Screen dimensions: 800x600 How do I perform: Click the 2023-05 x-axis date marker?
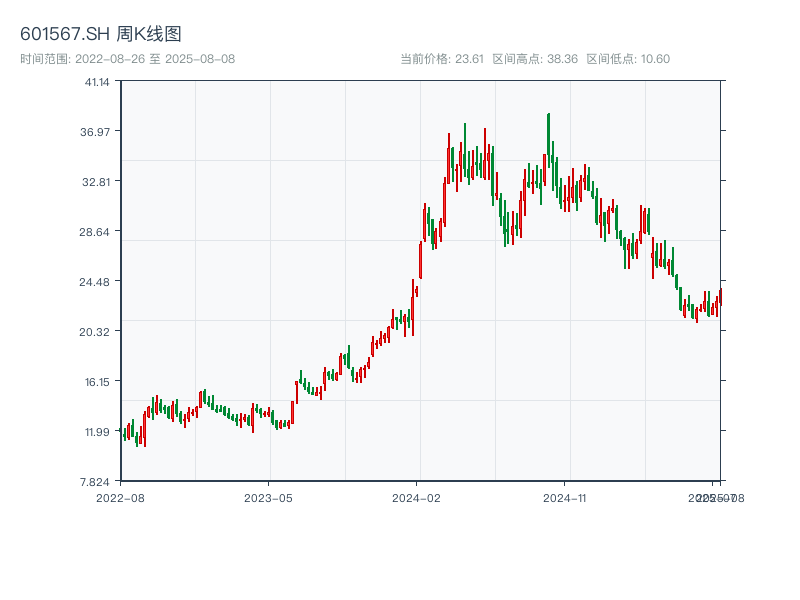click(268, 497)
